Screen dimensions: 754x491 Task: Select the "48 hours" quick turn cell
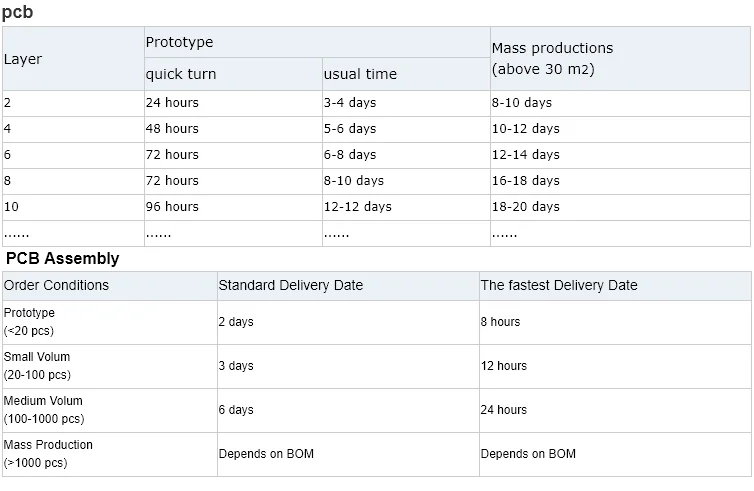click(x=172, y=129)
